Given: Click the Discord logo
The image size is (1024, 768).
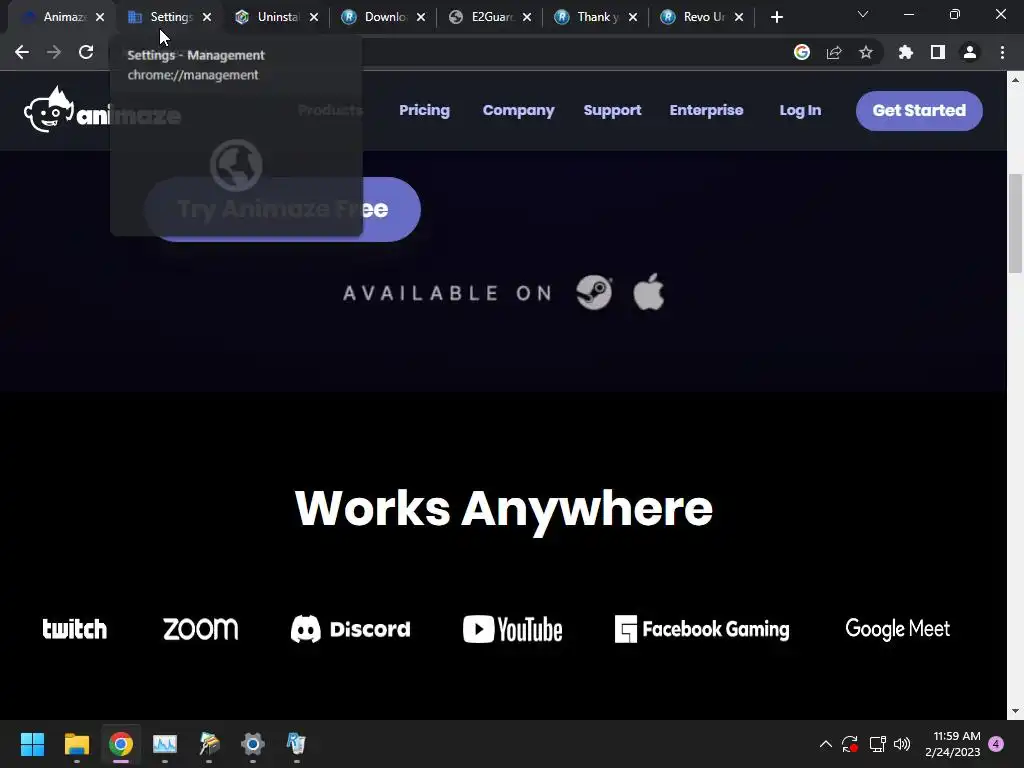Looking at the screenshot, I should (351, 629).
